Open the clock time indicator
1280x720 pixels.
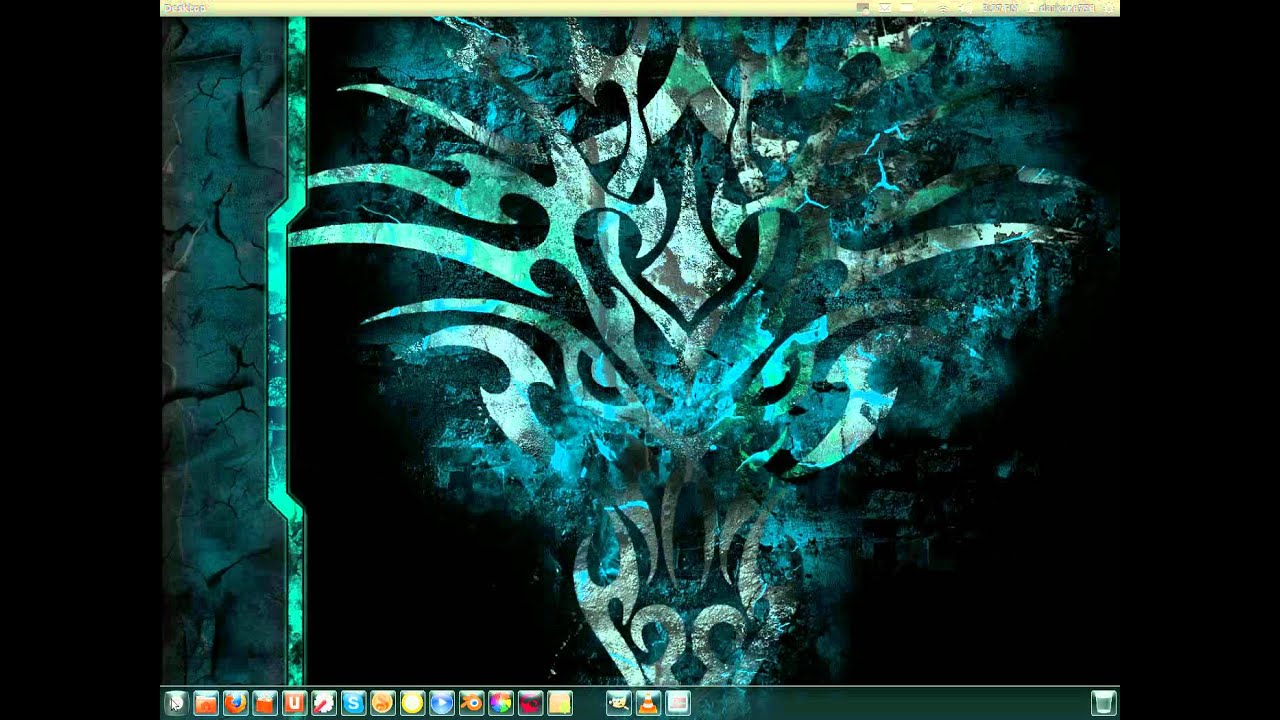[x=1001, y=8]
